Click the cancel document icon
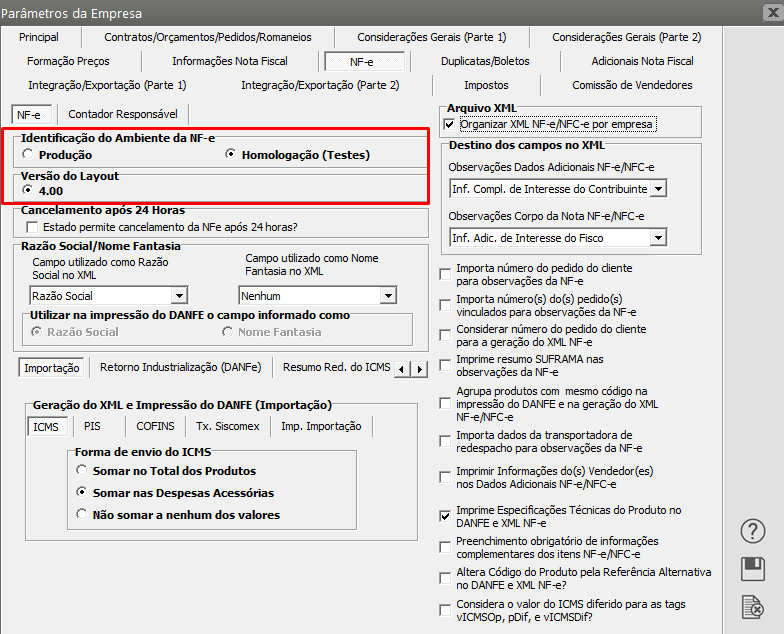The height and width of the screenshot is (634, 784). 752,607
